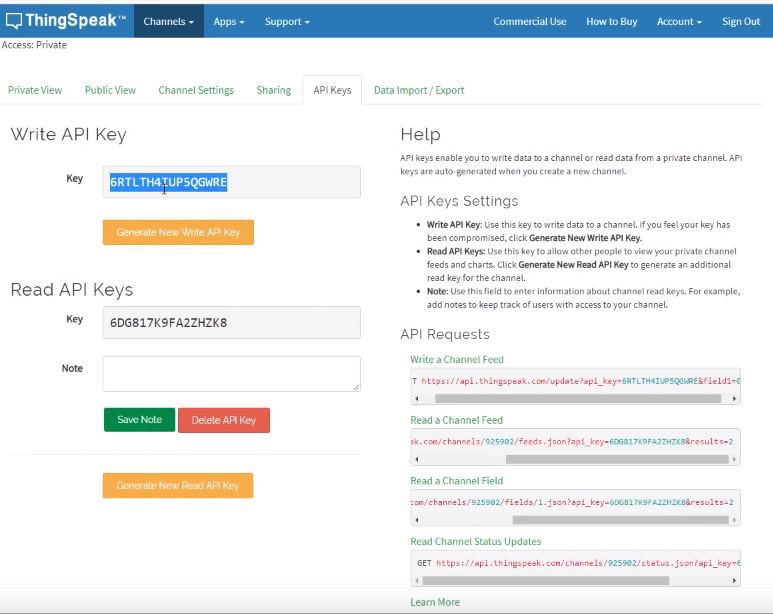Click Generate New Read API Key
This screenshot has height=614, width=773.
coord(178,486)
